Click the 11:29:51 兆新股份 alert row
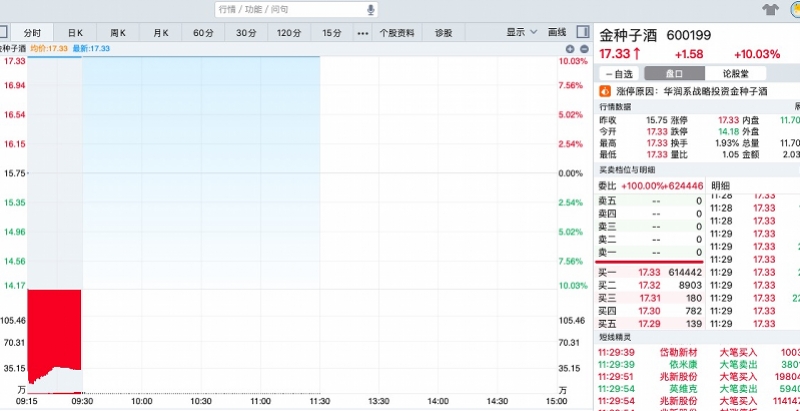Screen dimensions: 800x411 point(699,377)
